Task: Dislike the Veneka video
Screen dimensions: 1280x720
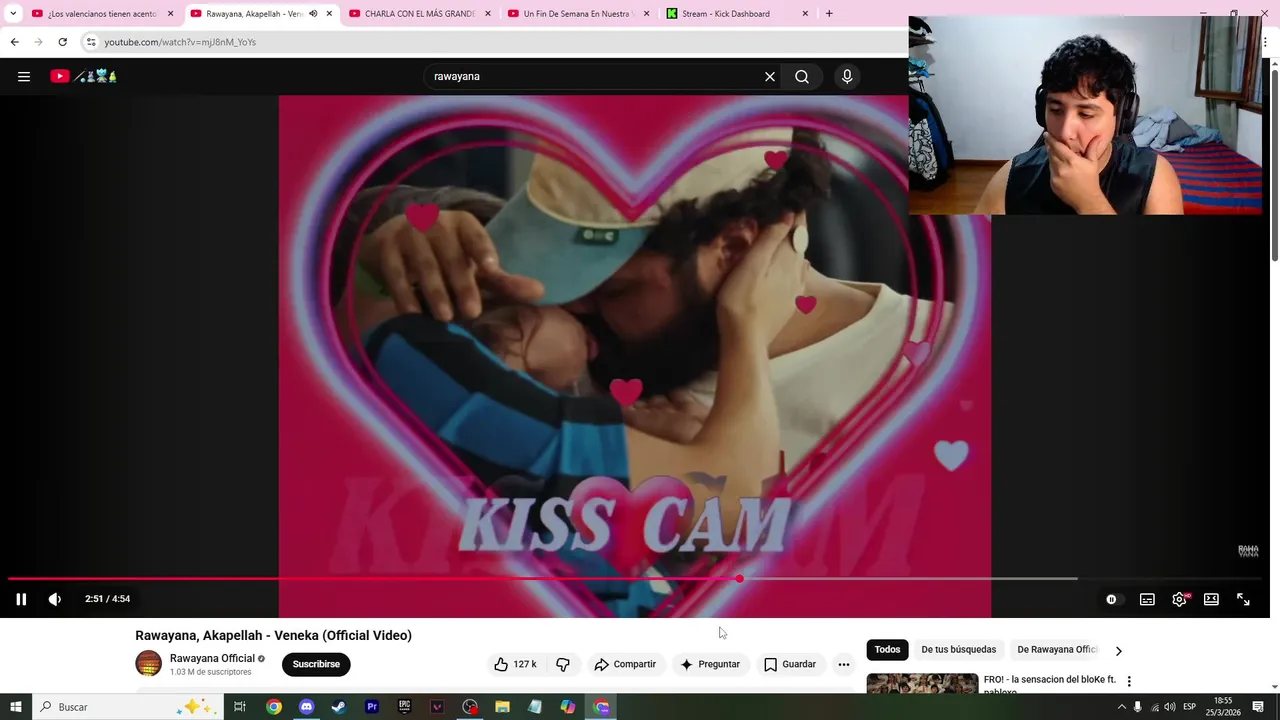Action: 563,664
